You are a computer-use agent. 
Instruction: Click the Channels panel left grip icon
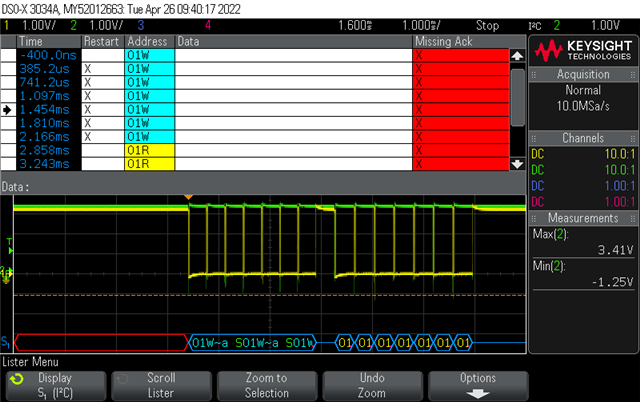tap(533, 138)
